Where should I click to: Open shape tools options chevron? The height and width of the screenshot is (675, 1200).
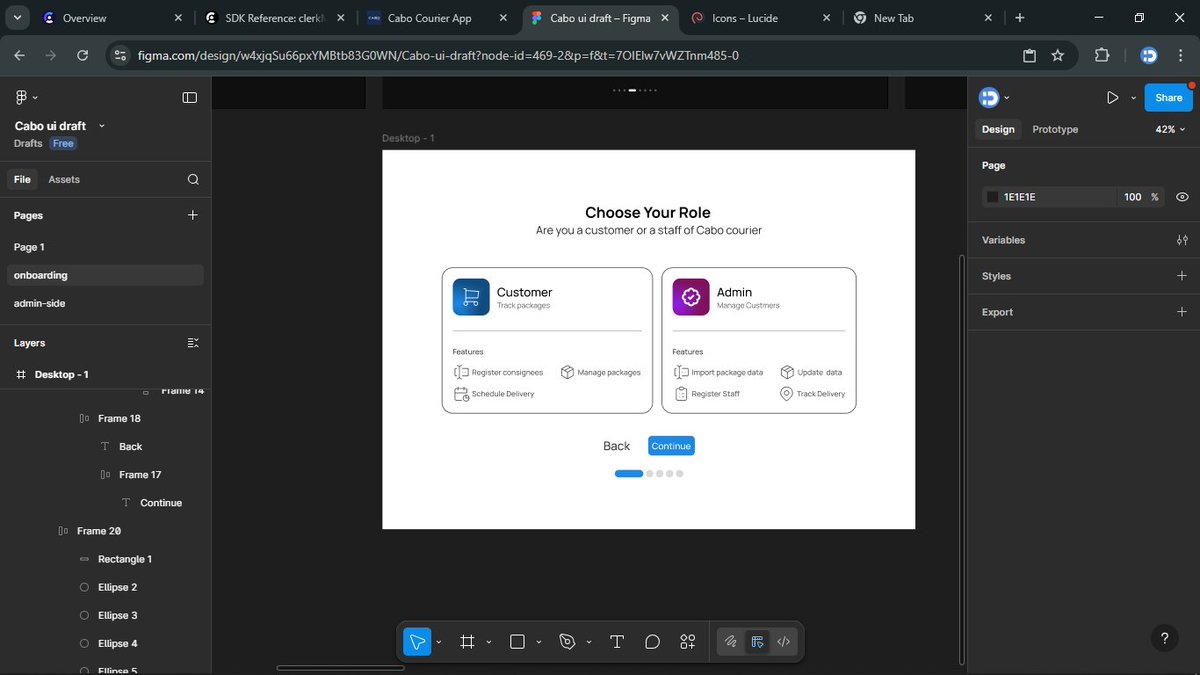[x=539, y=642]
